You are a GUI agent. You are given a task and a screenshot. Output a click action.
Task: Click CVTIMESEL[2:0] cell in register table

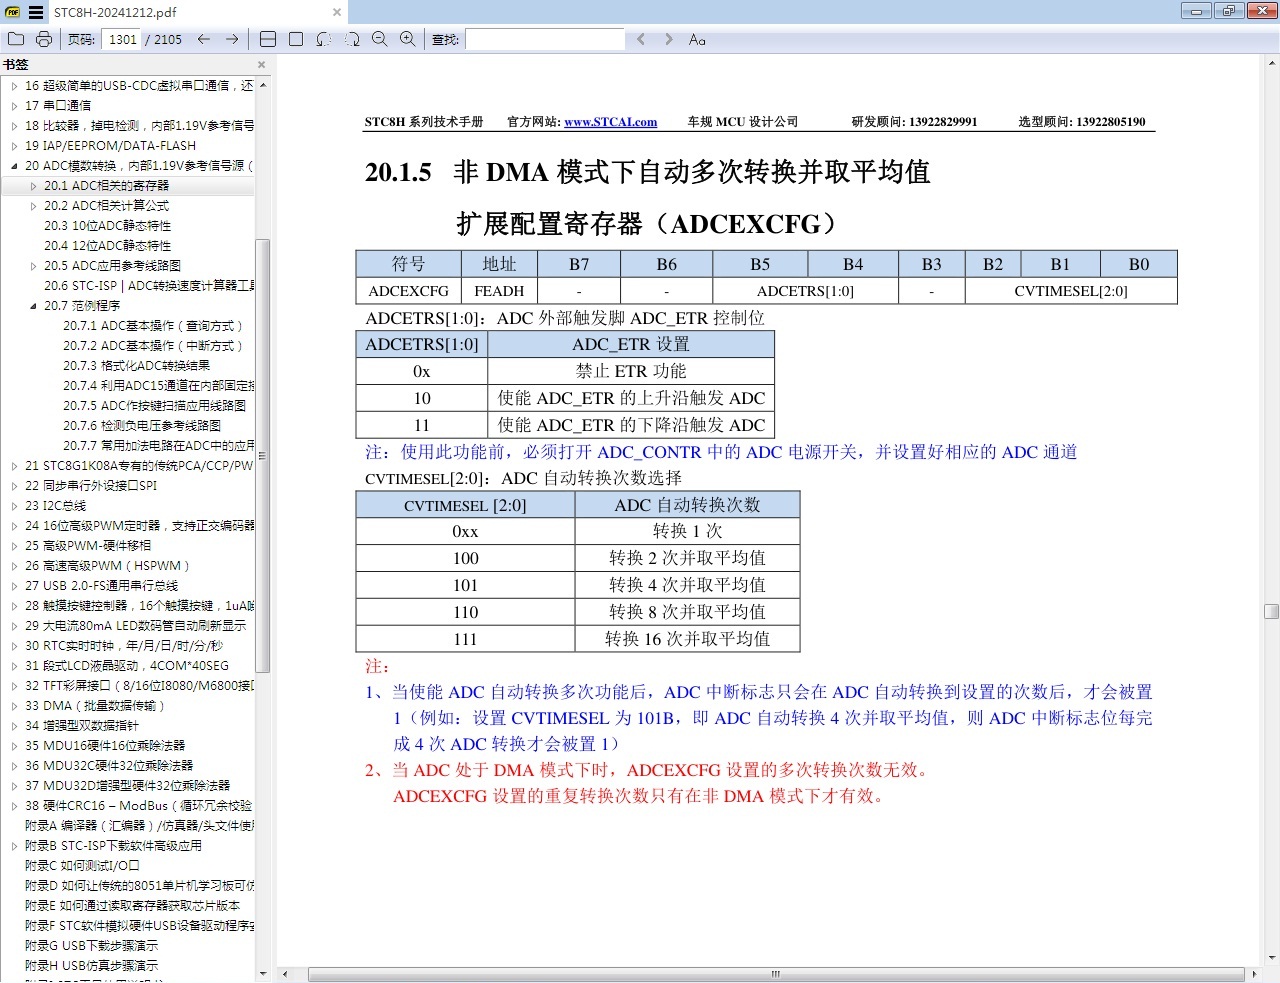tap(1071, 291)
